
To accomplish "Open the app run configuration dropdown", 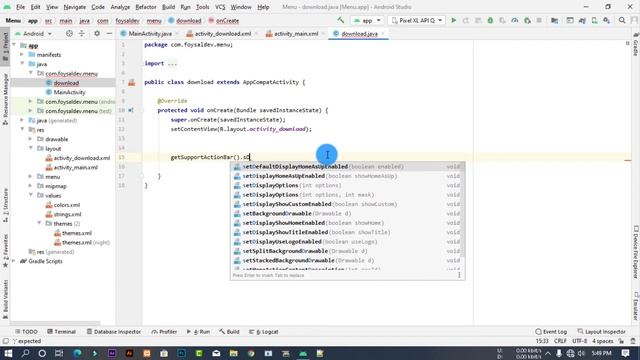I will coord(367,20).
